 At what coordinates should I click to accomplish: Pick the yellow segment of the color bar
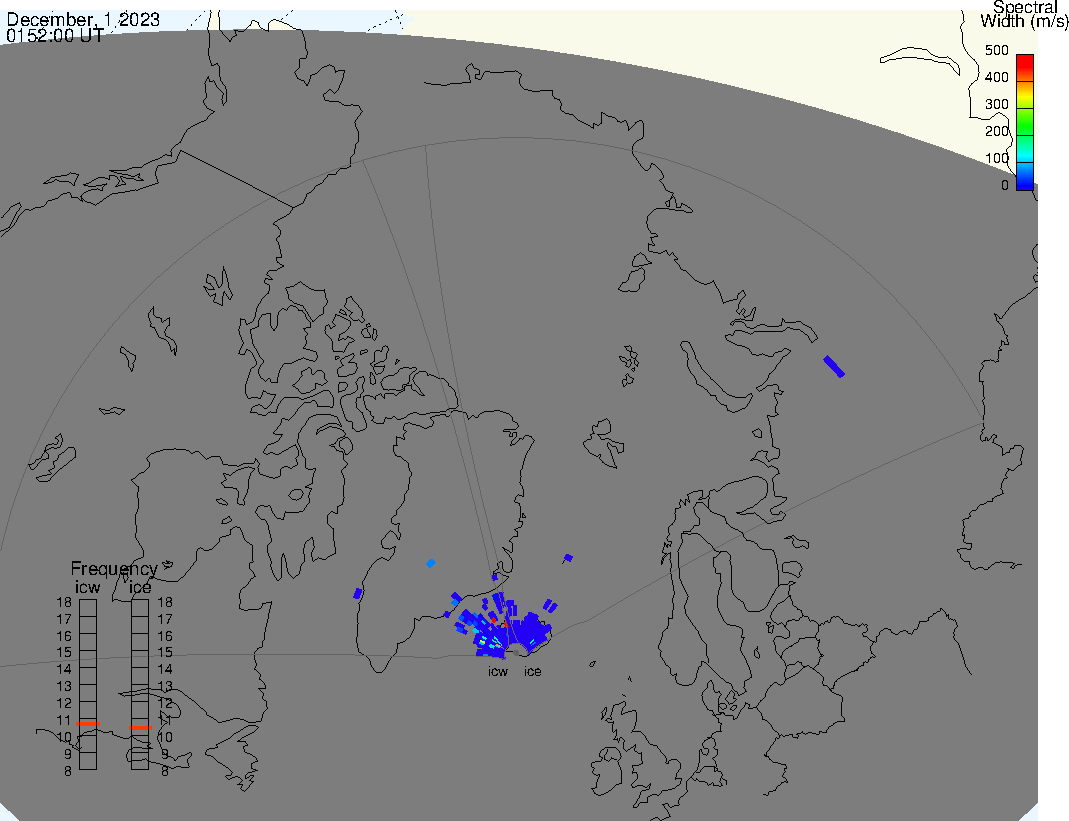[x=1025, y=97]
